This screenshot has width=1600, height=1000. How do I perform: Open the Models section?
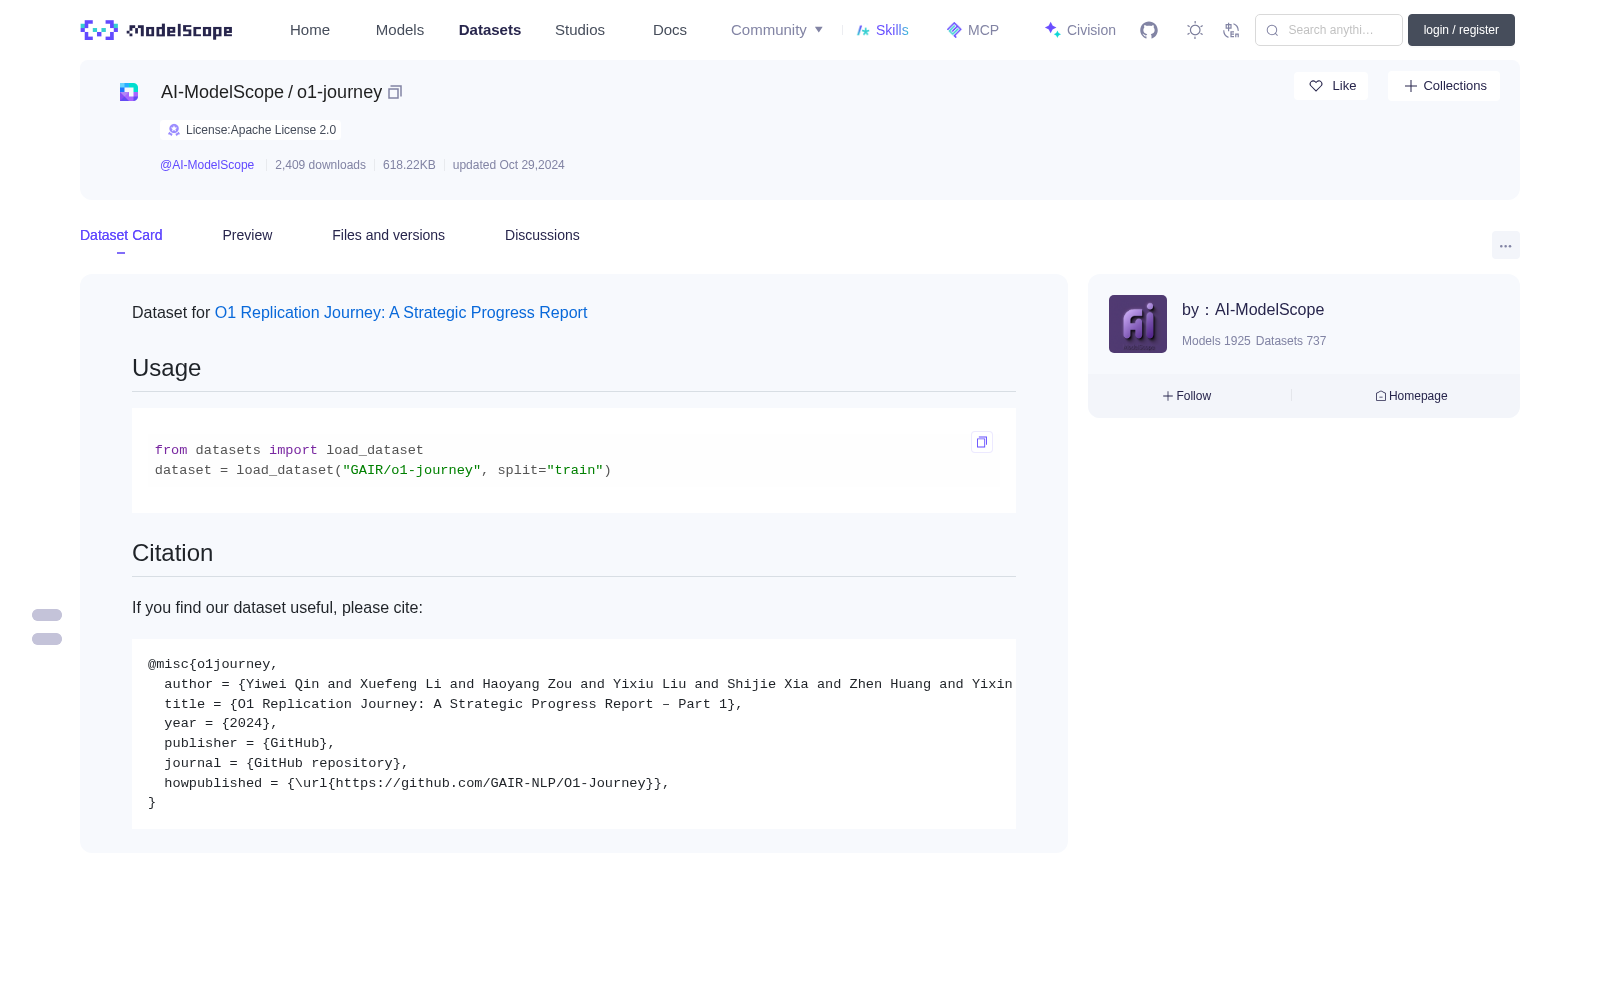tap(400, 30)
